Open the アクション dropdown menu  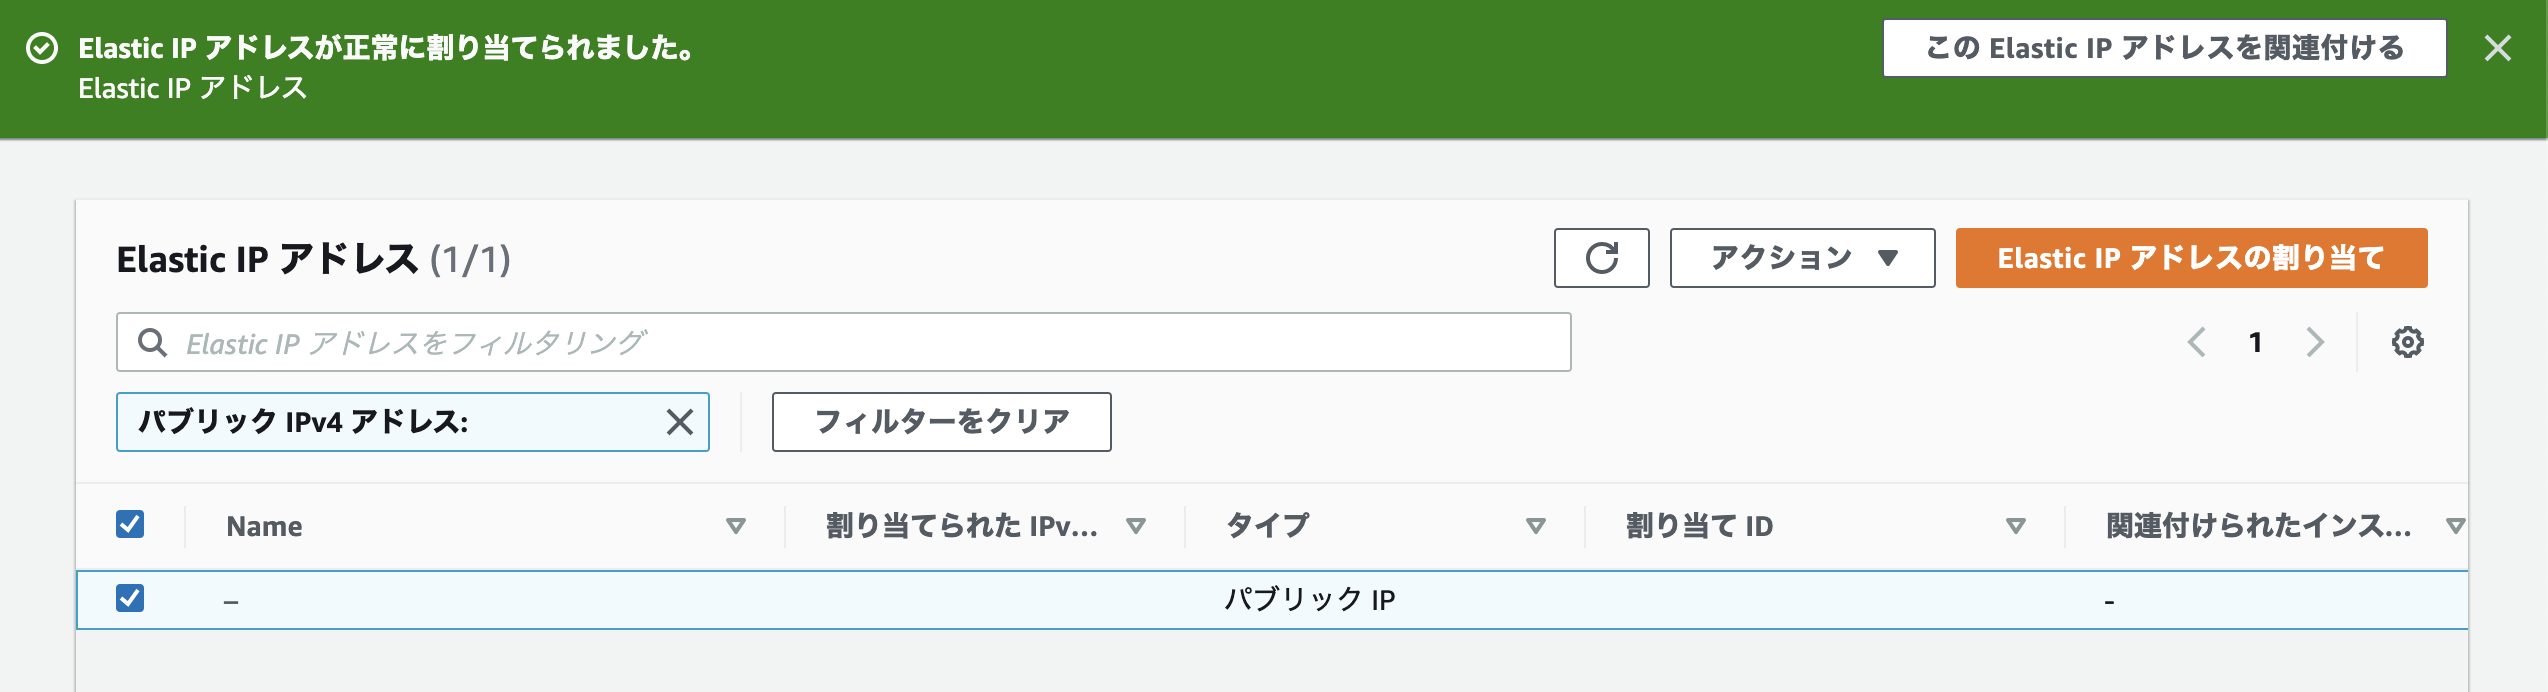[x=1802, y=258]
